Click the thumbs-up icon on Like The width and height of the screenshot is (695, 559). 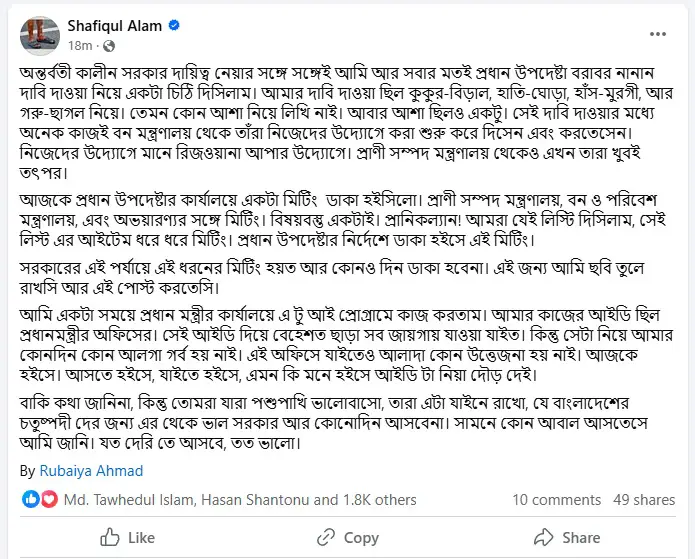click(109, 538)
